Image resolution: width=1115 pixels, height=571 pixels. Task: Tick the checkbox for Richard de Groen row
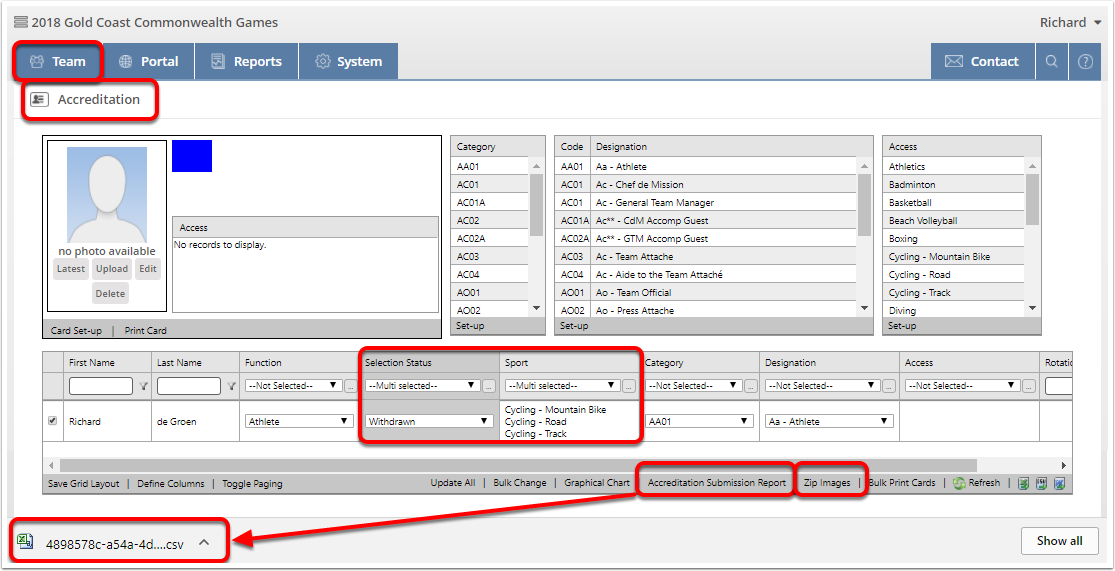pyautogui.click(x=52, y=421)
